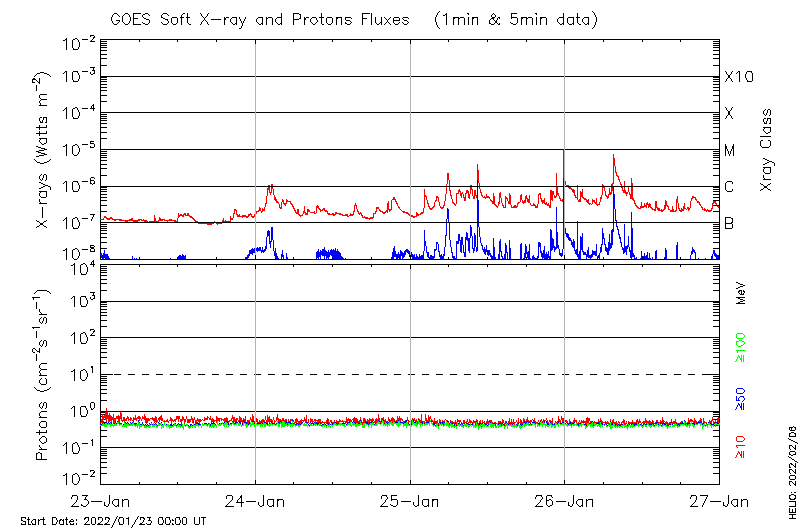Pick the 26-Jan date label

pos(564,500)
